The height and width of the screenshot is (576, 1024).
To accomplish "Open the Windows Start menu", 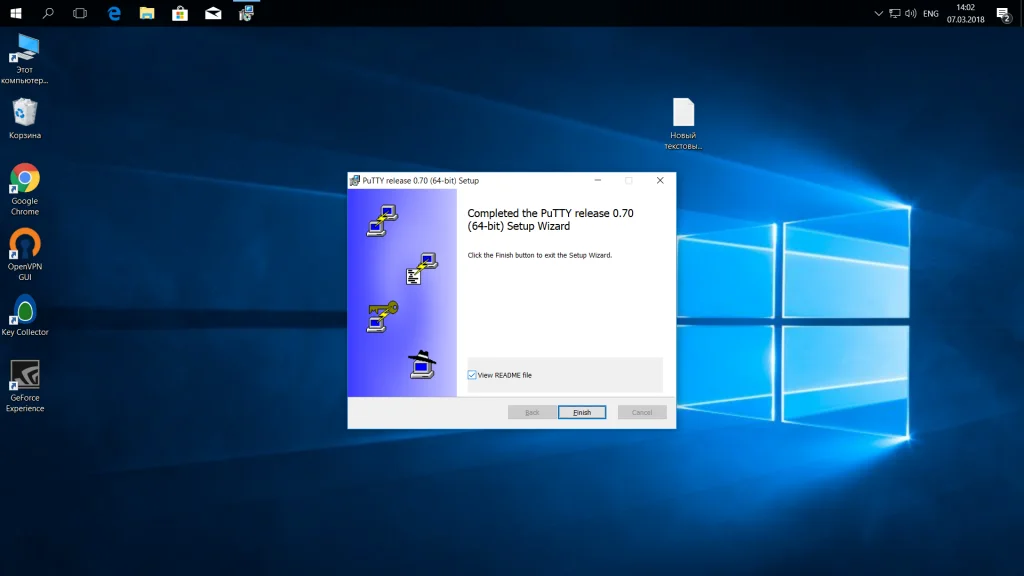I will (16, 13).
